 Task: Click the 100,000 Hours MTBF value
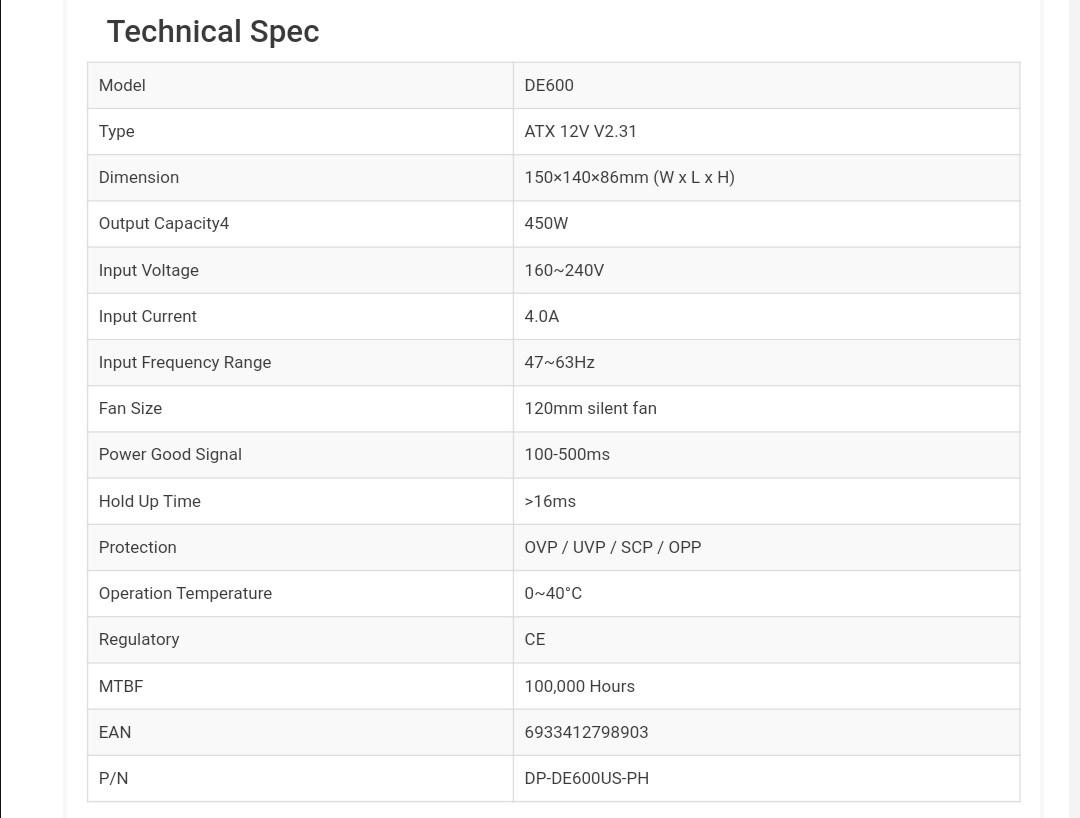coord(579,686)
